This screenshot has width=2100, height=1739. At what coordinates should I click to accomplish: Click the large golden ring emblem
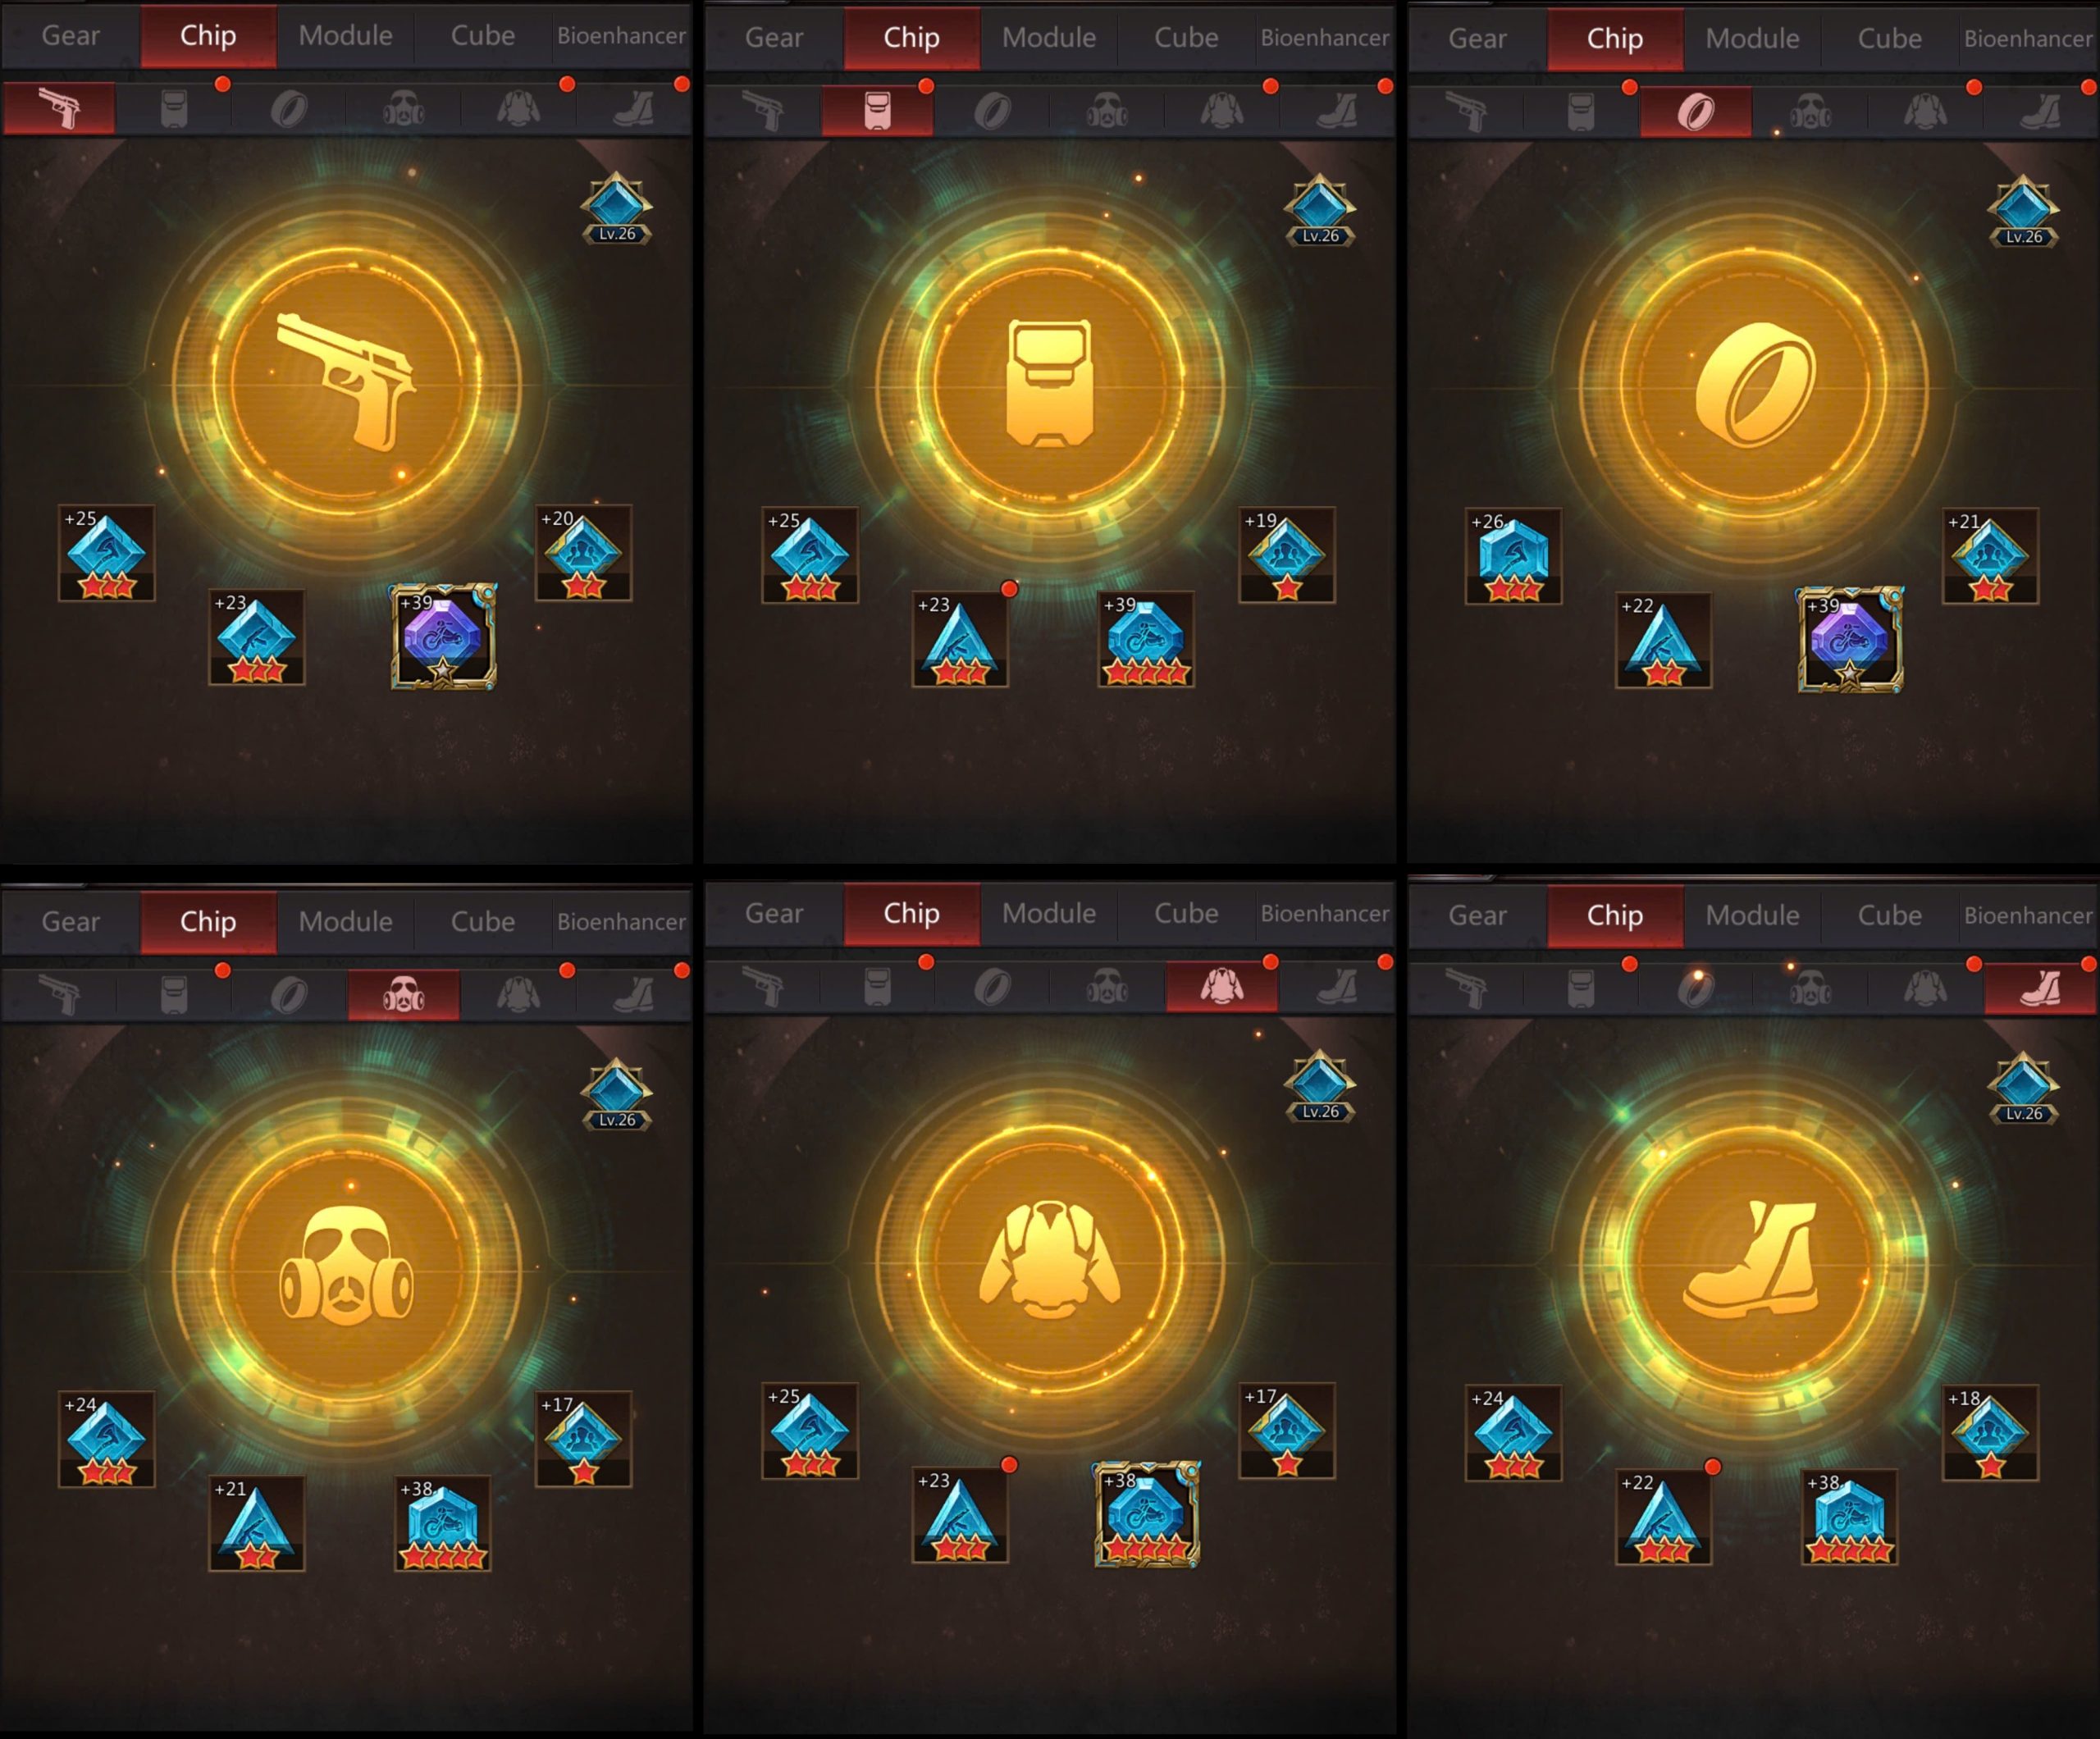pos(1753,385)
